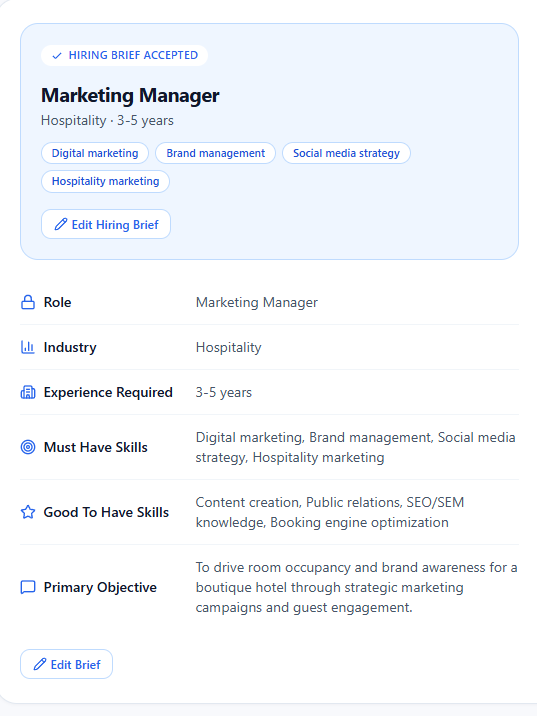Open the Edit Hiring Brief button
537x716 pixels.
click(106, 224)
